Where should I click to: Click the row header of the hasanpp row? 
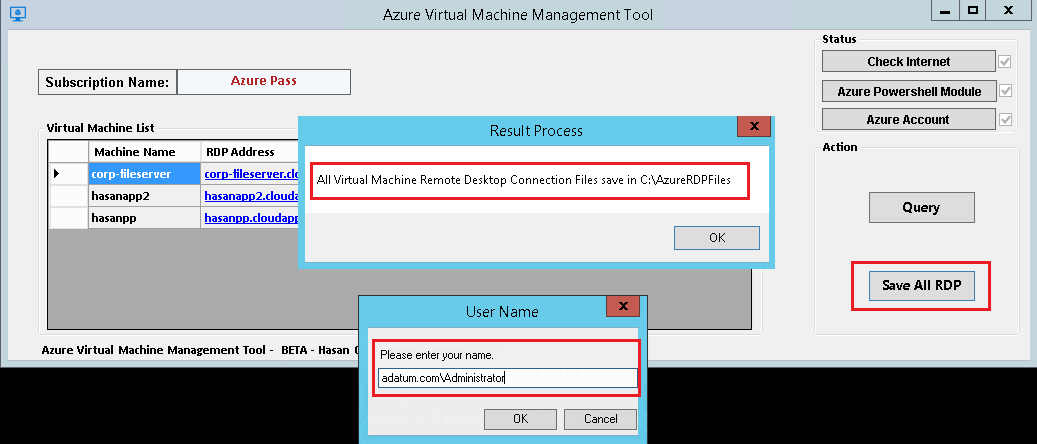coord(68,218)
